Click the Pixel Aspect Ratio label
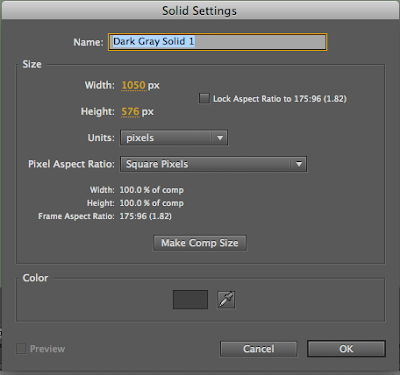The width and height of the screenshot is (400, 375). click(71, 164)
